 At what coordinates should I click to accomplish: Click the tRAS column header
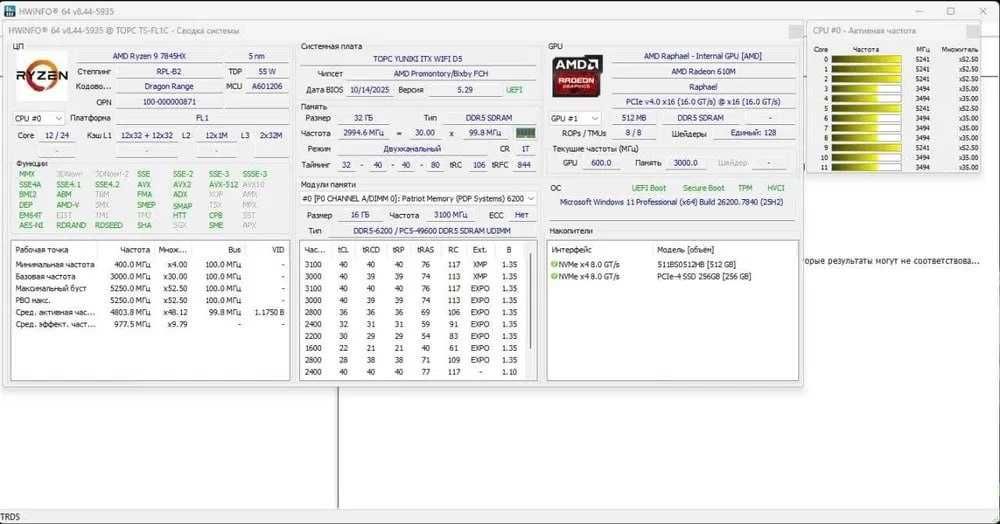click(x=425, y=250)
